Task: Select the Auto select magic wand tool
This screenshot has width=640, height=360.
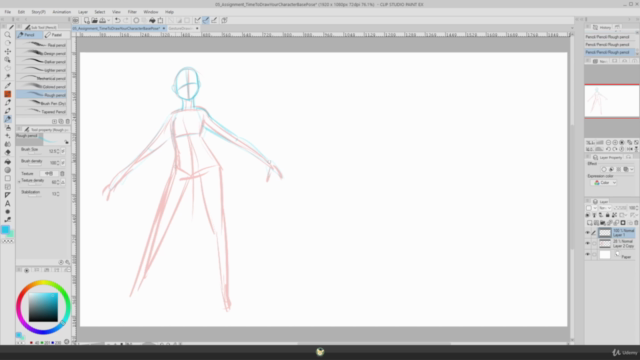Action: point(7,77)
